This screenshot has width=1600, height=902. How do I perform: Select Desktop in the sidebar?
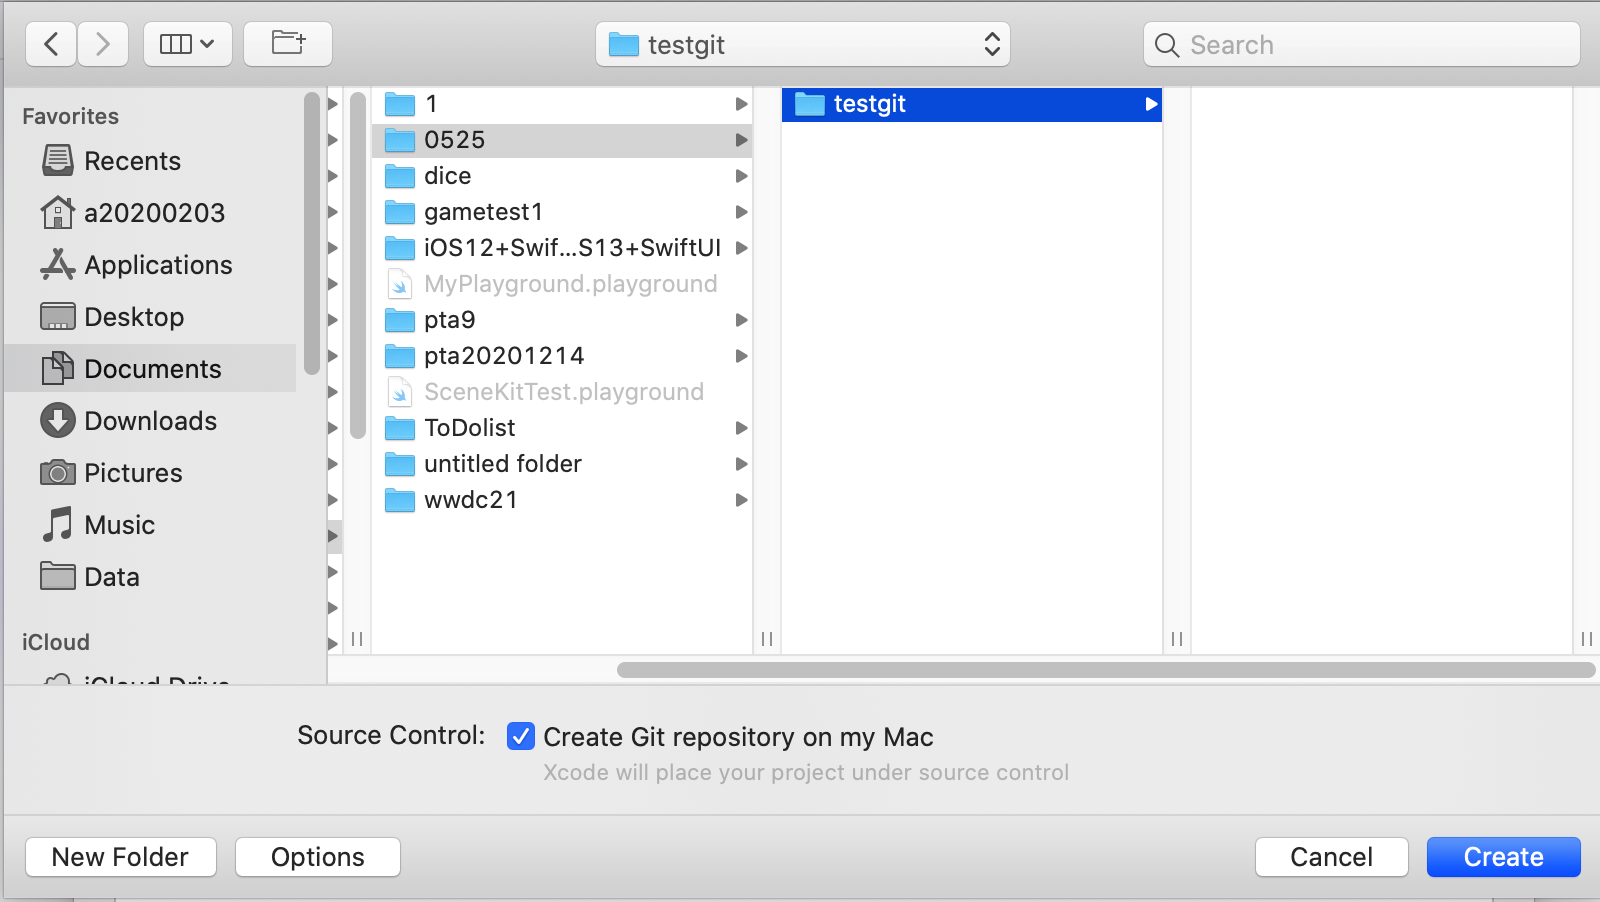pyautogui.click(x=150, y=317)
